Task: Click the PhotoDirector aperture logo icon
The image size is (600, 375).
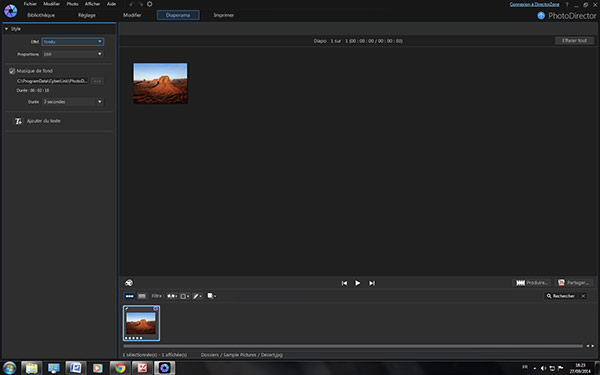Action: coord(10,11)
